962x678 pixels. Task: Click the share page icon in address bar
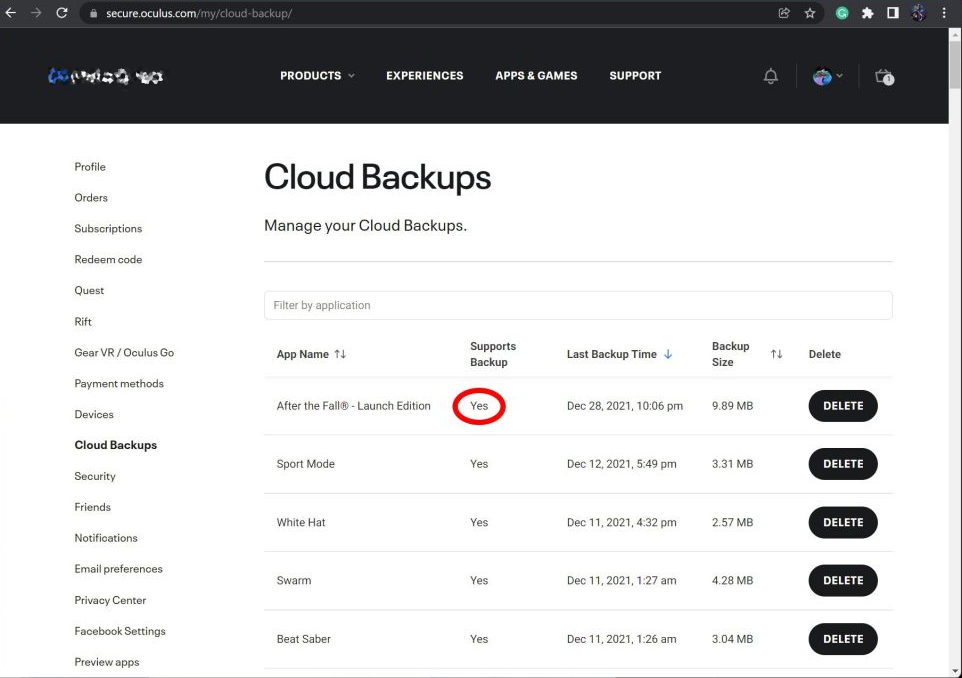point(784,13)
